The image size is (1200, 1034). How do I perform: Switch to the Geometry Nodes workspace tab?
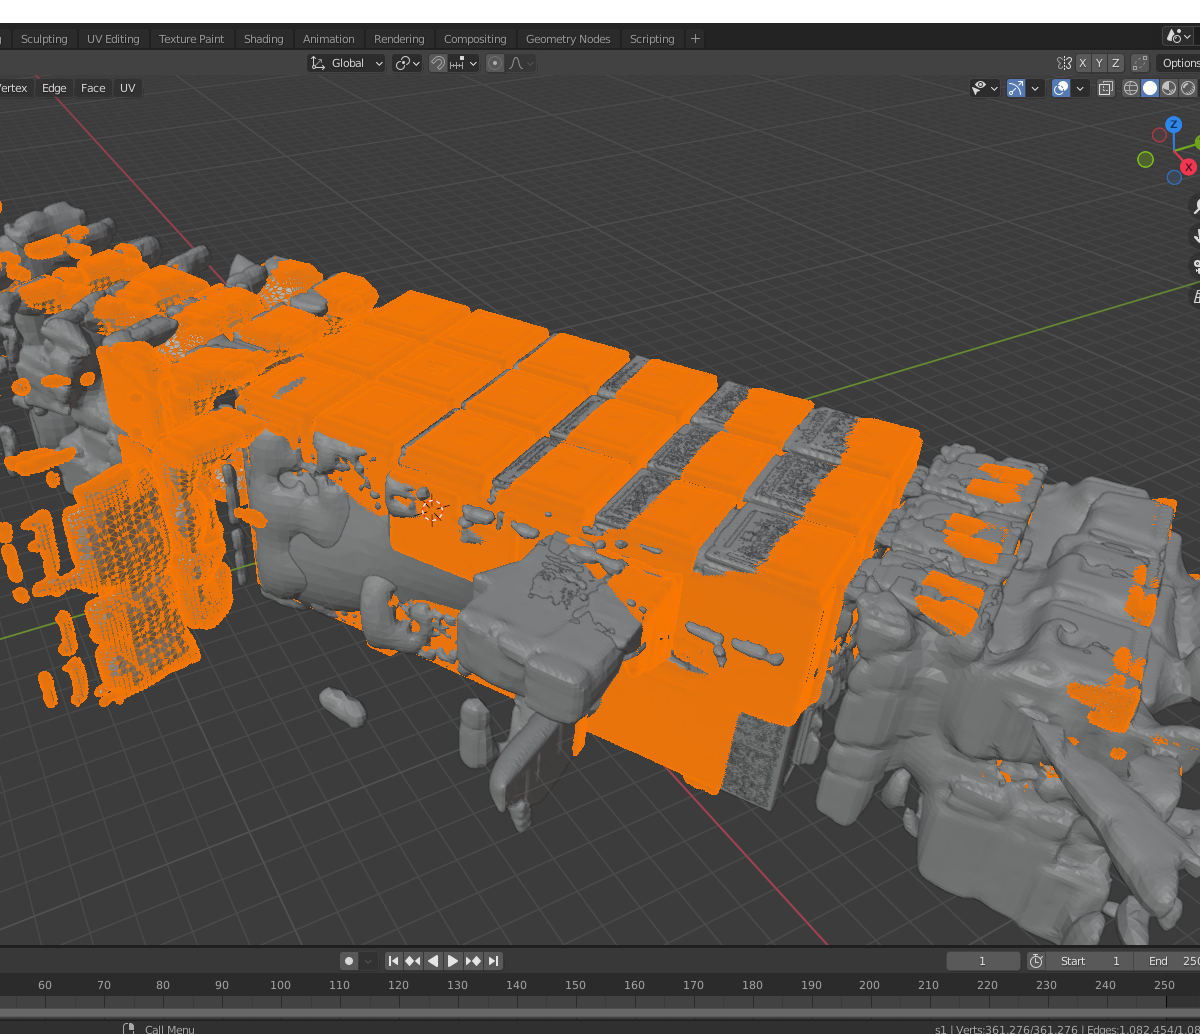[567, 39]
